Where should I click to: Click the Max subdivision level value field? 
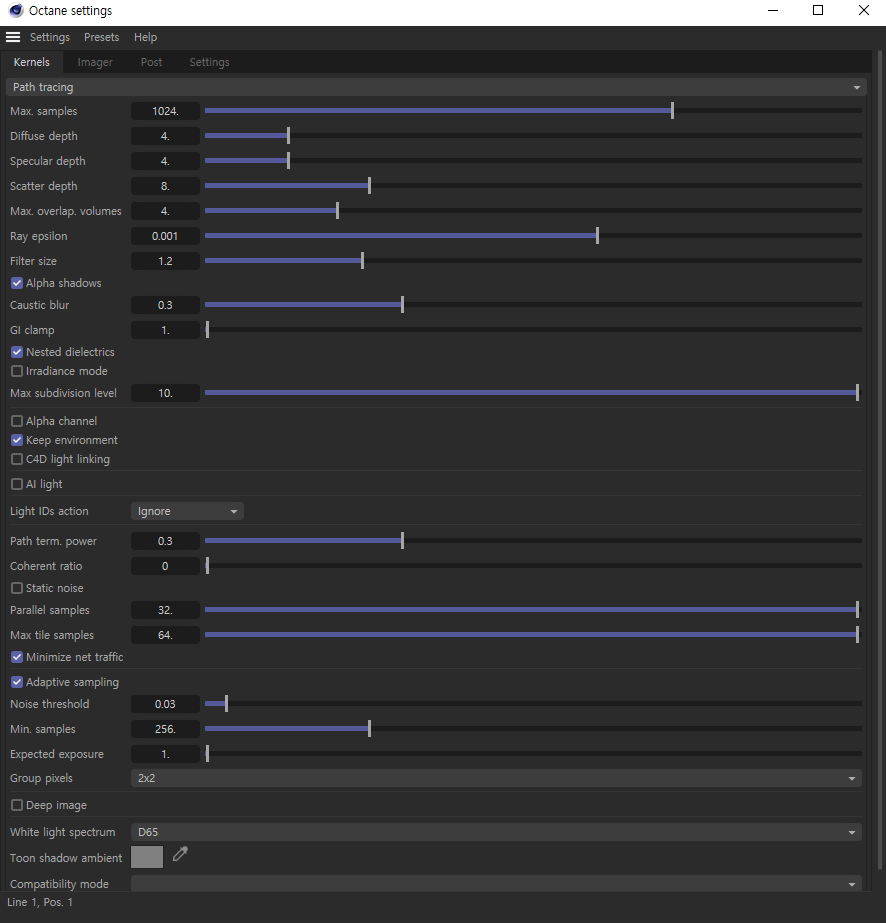[x=165, y=393]
